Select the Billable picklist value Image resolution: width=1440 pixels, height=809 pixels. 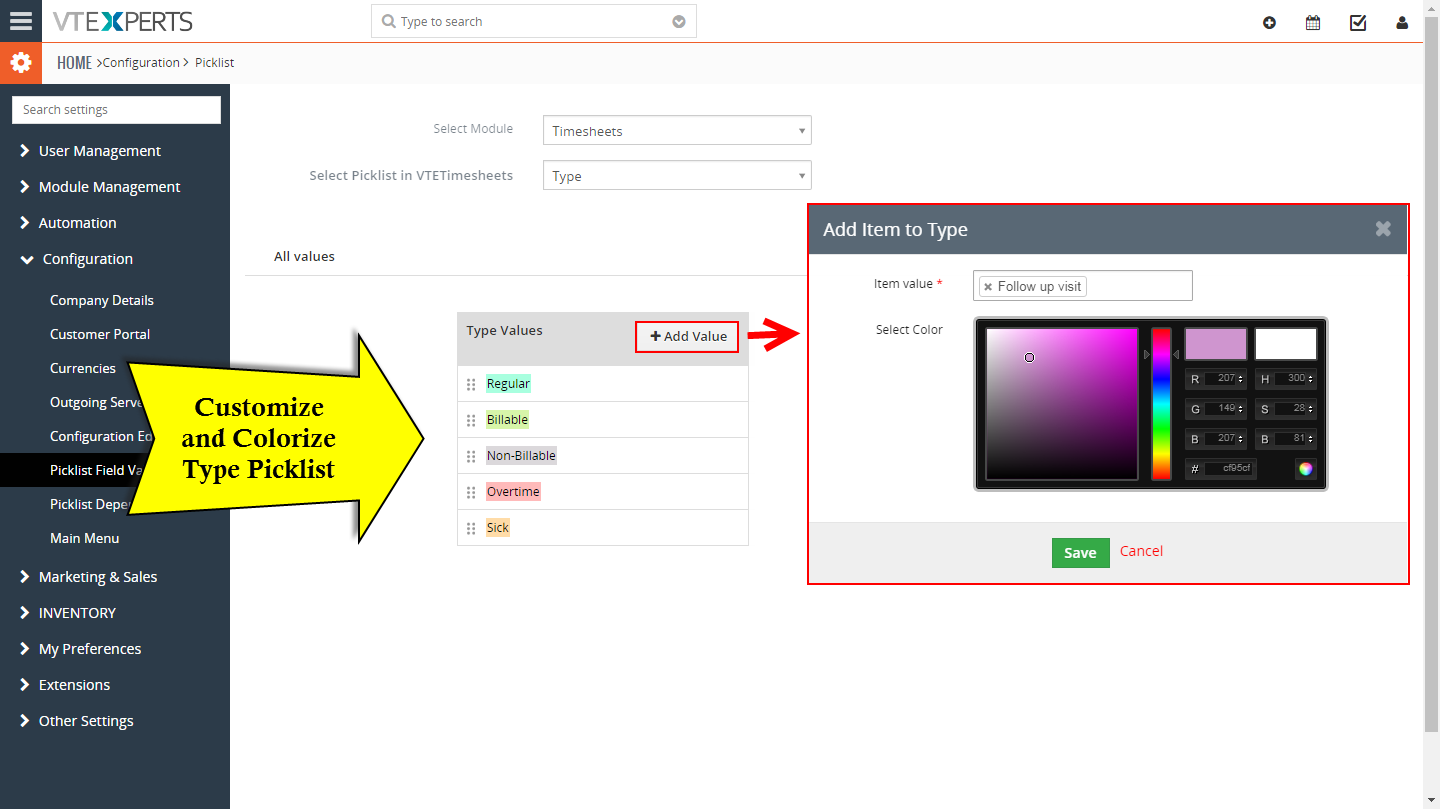507,420
